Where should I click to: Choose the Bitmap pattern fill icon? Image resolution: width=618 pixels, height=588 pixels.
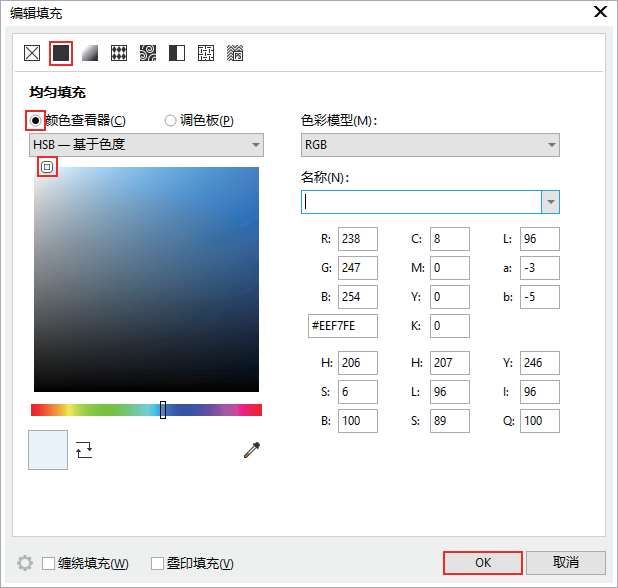click(148, 53)
